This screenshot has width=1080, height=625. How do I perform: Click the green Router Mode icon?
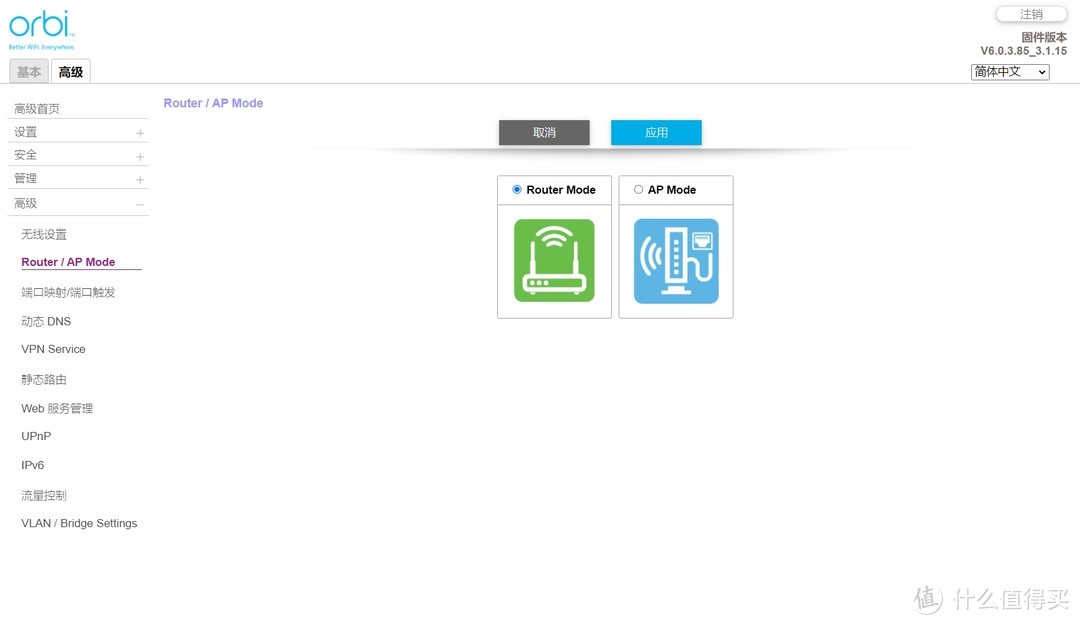[554, 260]
